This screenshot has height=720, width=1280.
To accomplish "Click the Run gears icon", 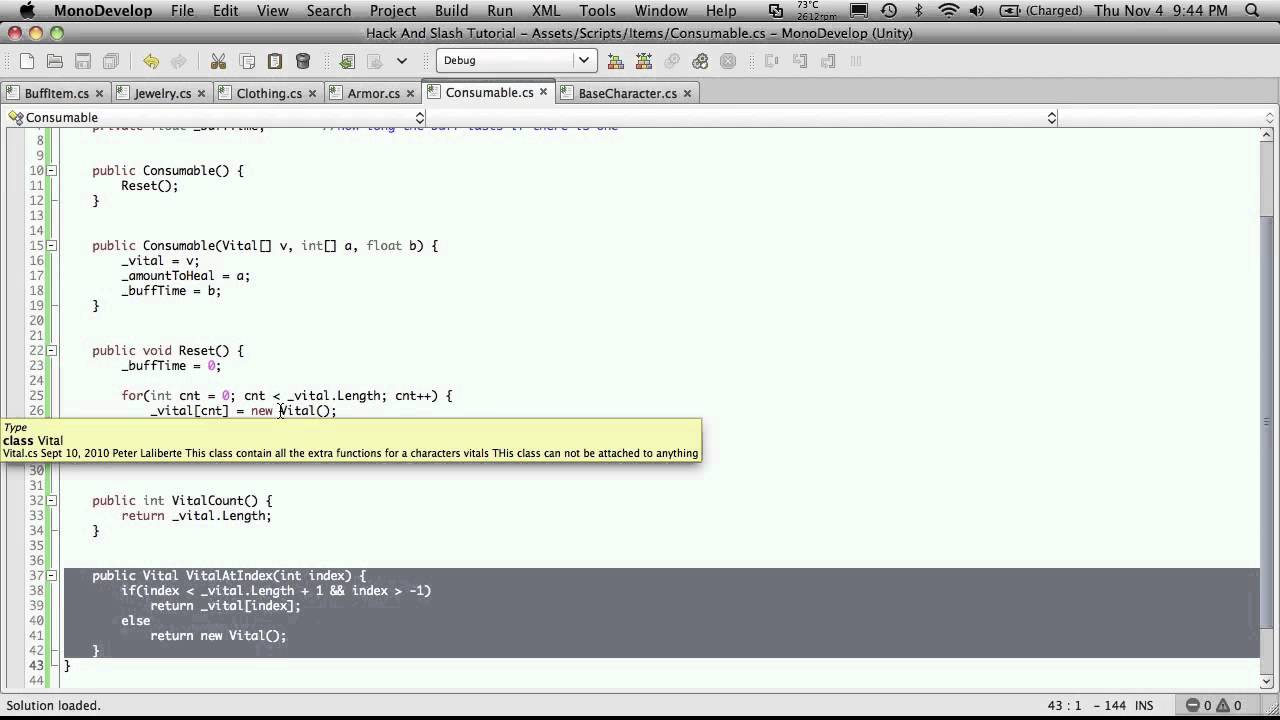I will (672, 61).
